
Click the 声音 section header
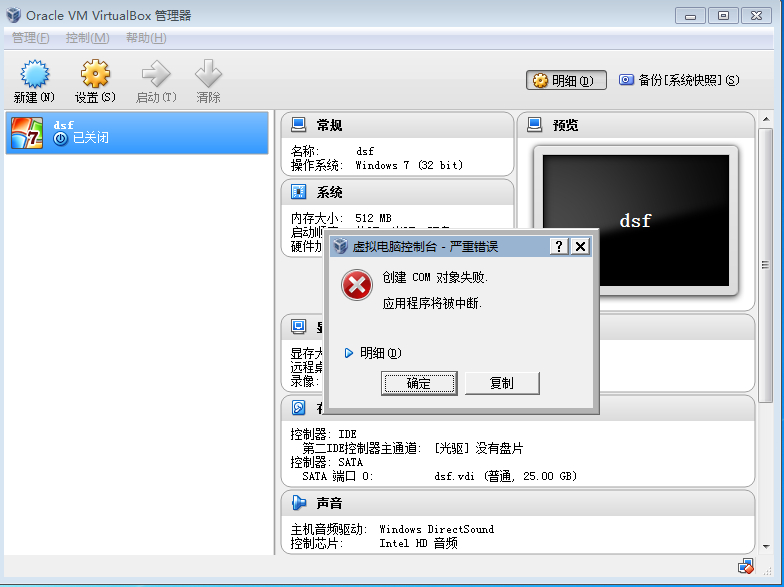(x=518, y=502)
